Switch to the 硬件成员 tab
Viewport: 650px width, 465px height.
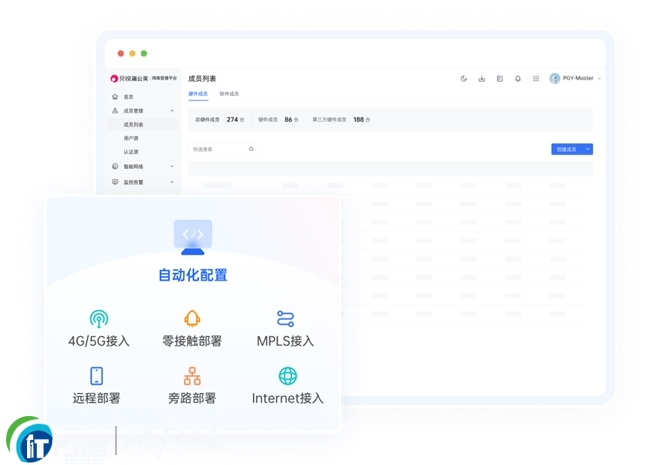[198, 94]
